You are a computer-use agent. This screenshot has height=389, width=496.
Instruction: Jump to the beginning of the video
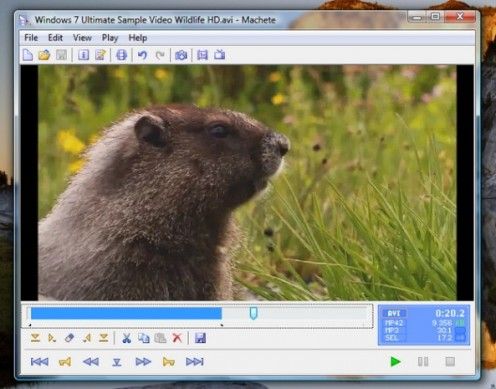coord(39,362)
